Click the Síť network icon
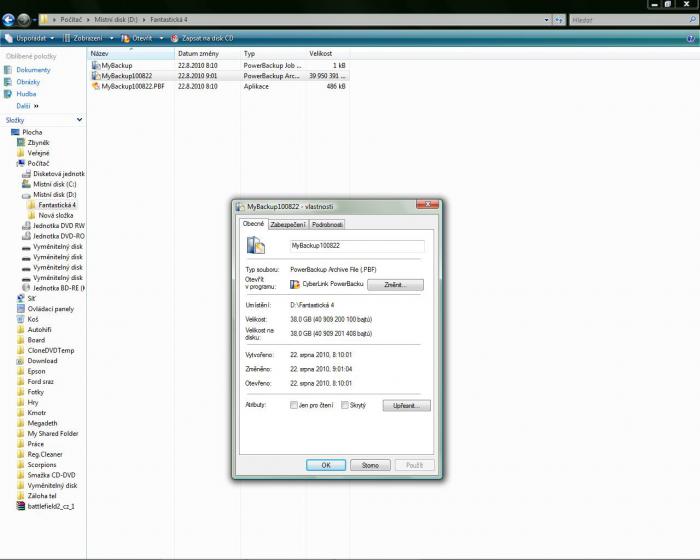This screenshot has height=560, width=700. (21, 298)
